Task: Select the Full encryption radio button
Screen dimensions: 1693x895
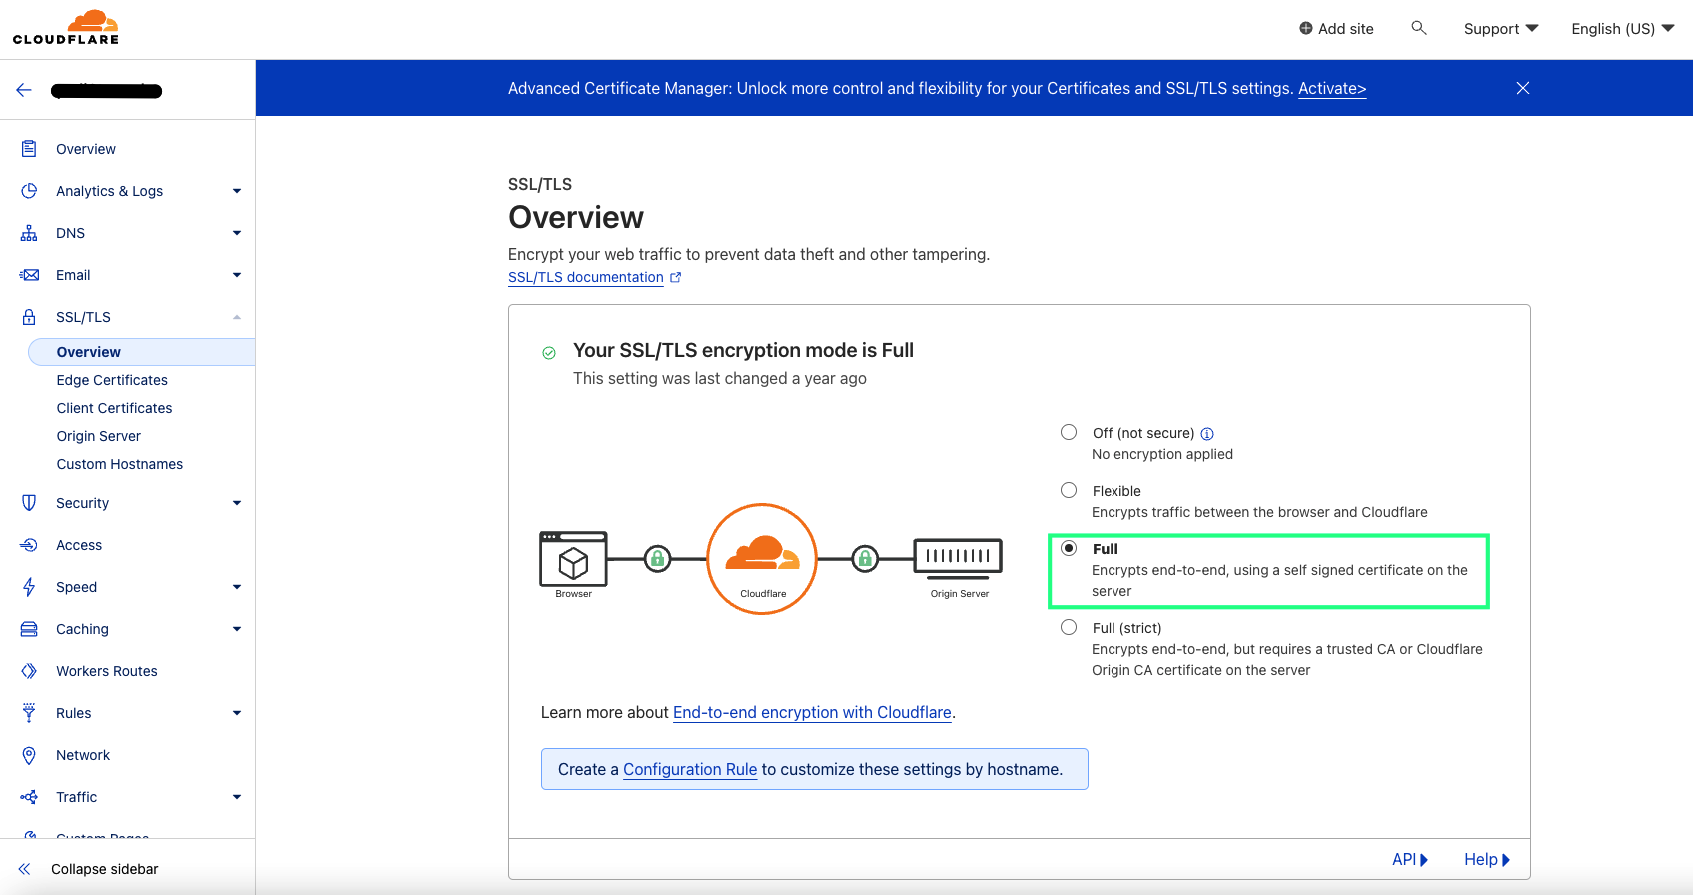Action: coord(1069,548)
